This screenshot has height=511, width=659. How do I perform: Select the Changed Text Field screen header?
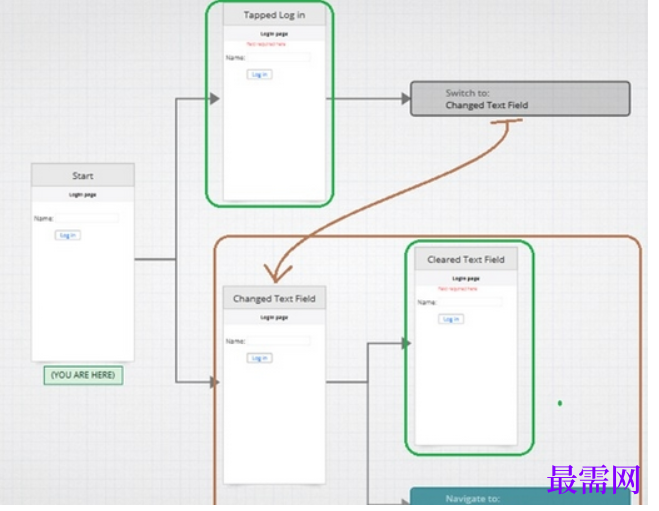(274, 298)
